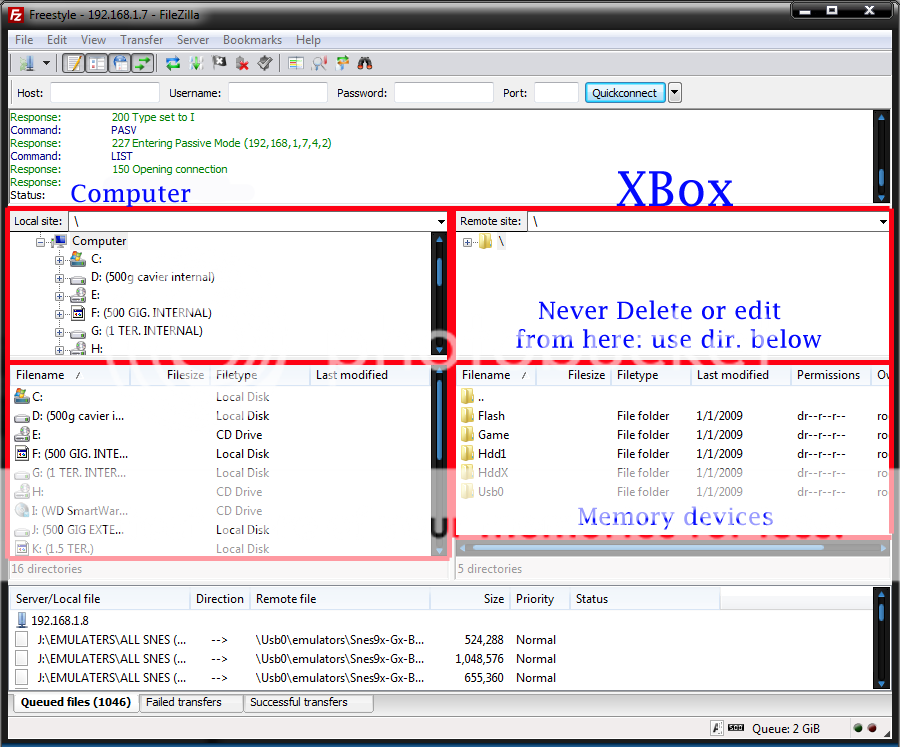Click the parent directory '..' folder icon
Viewport: 900px width, 747px height.
point(468,396)
